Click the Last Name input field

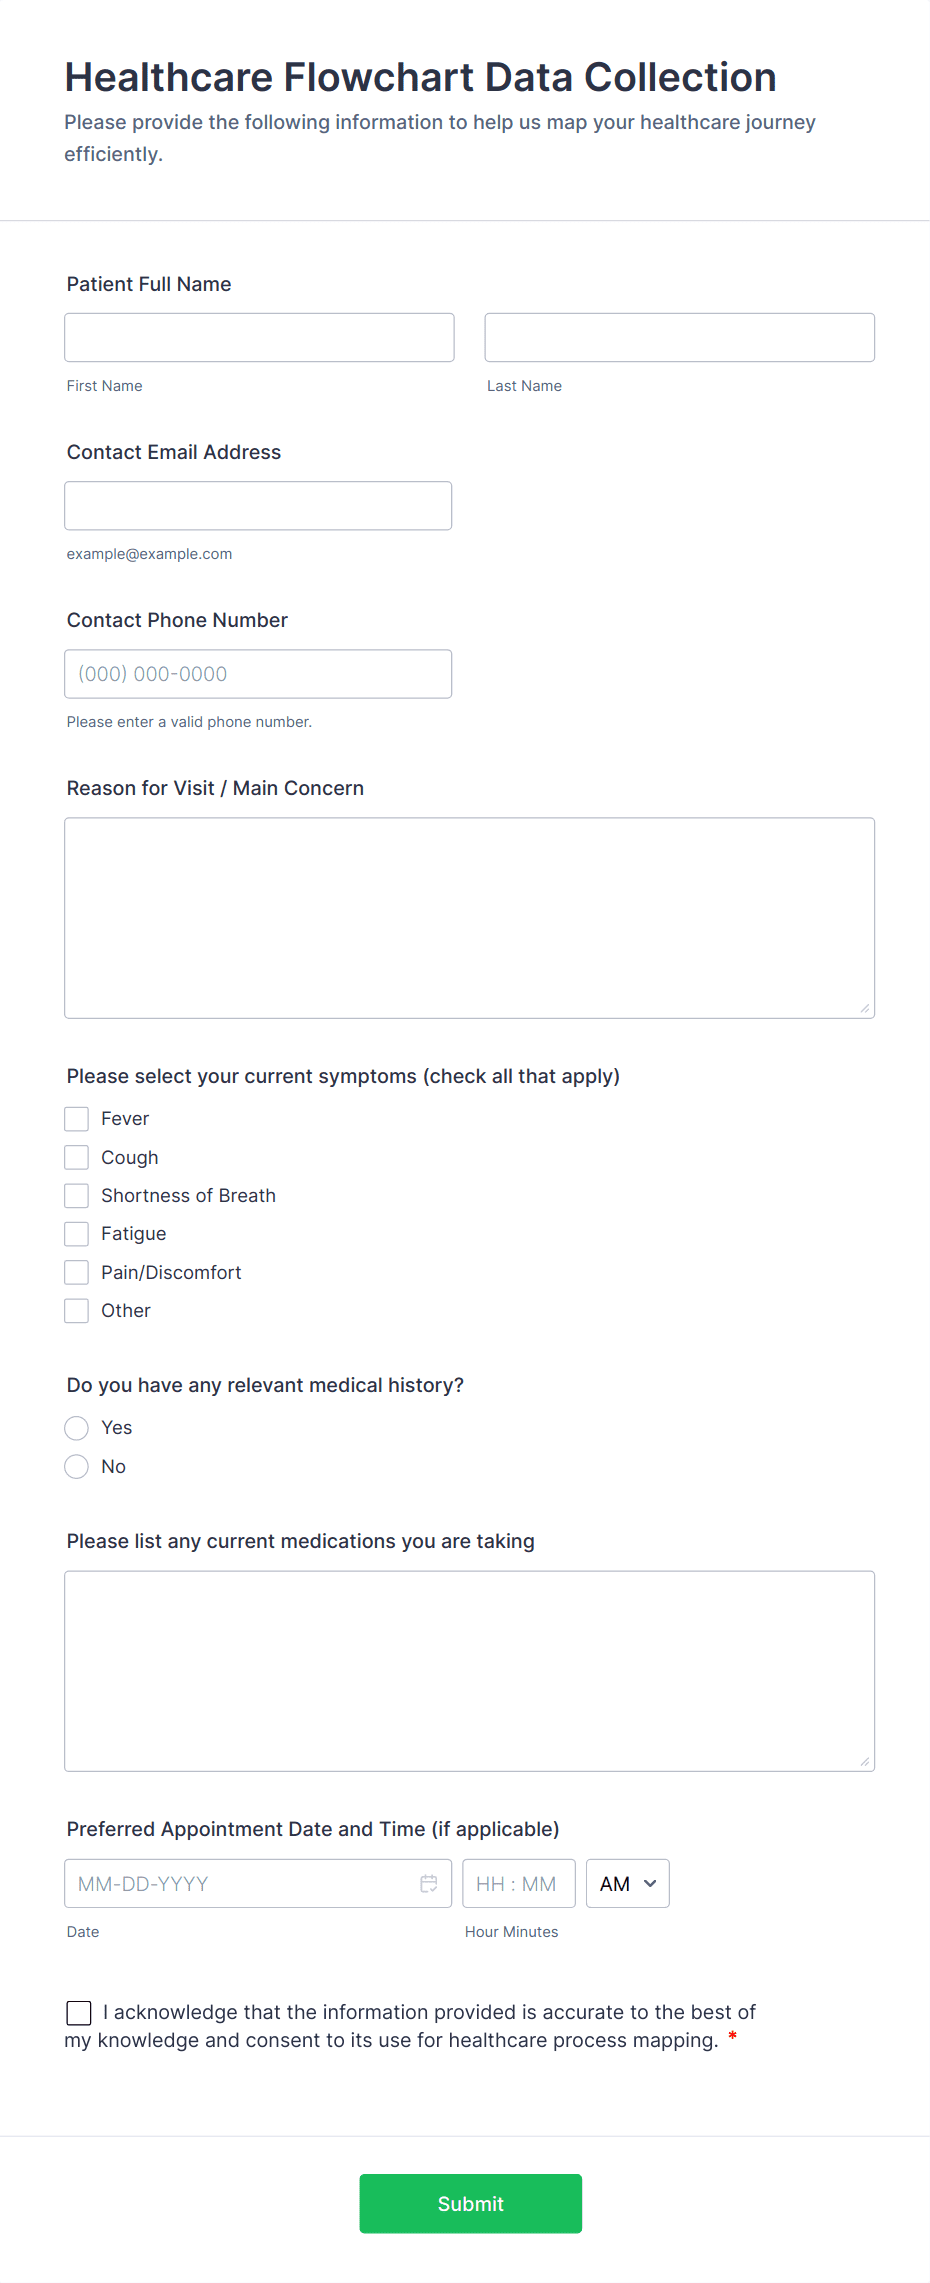(679, 337)
